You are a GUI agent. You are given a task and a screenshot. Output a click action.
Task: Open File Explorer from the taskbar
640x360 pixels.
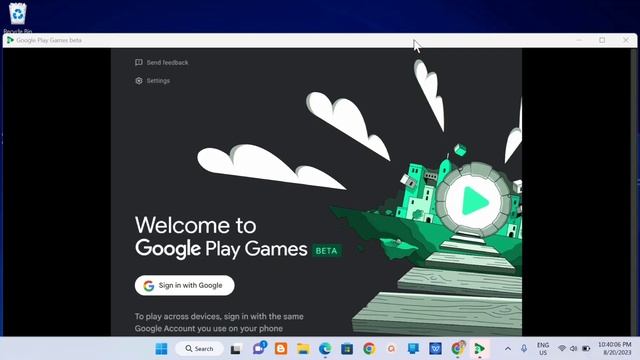coord(303,349)
